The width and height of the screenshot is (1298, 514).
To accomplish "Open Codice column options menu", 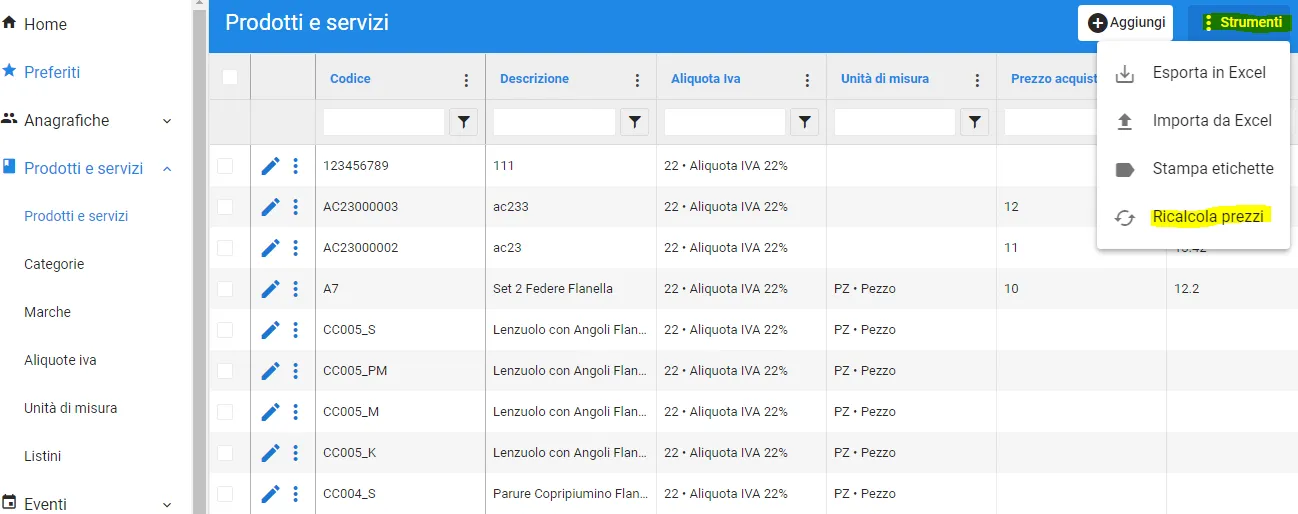I will click(466, 80).
